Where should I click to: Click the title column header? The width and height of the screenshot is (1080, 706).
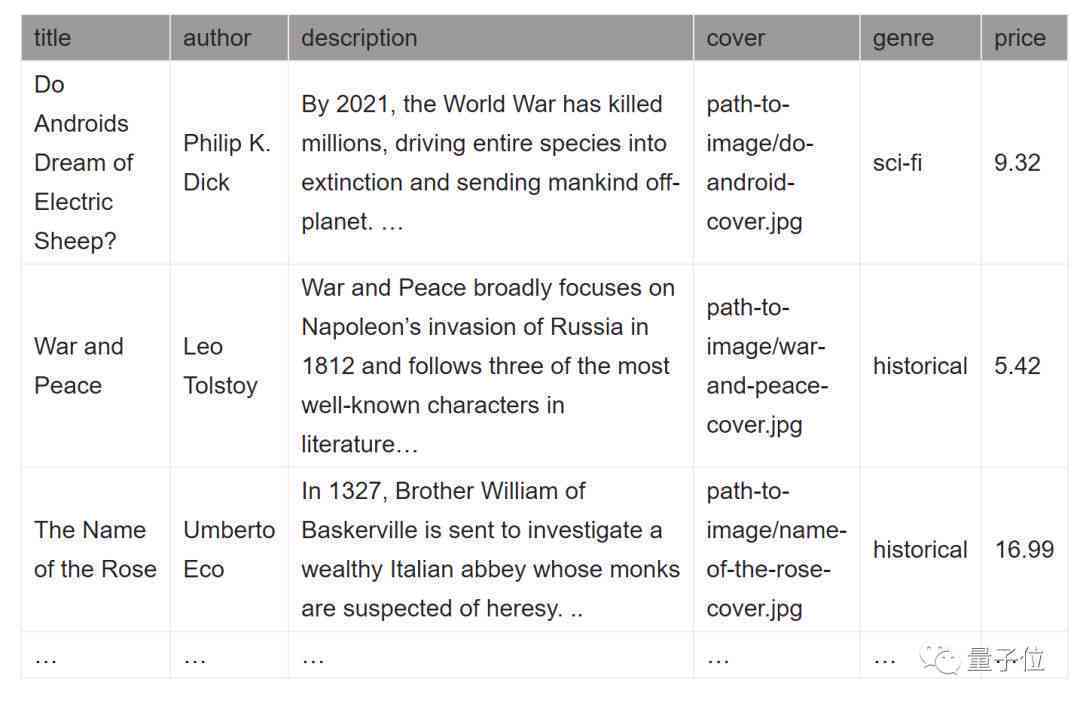(96, 38)
